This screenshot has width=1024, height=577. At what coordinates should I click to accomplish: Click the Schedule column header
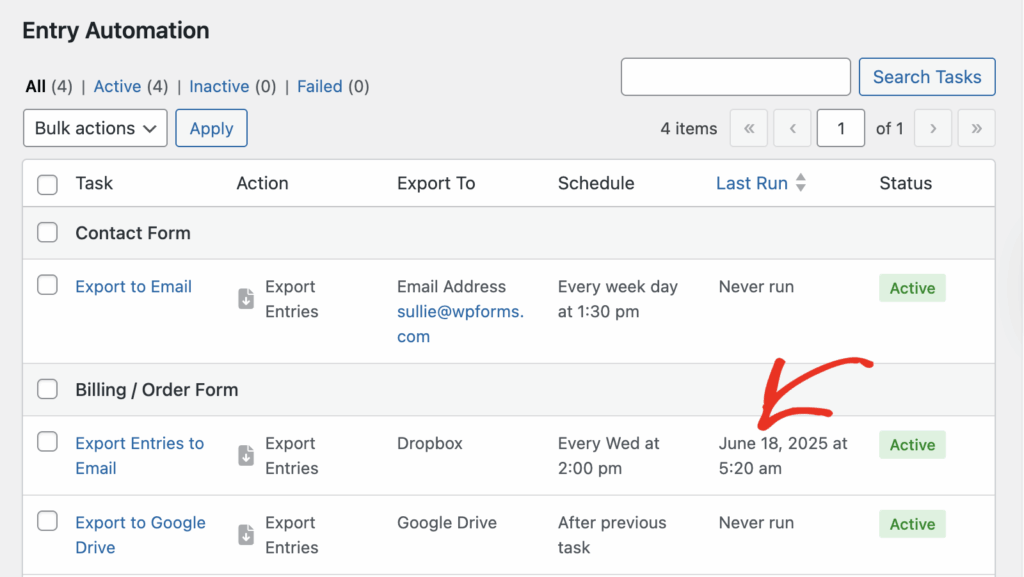click(x=596, y=183)
